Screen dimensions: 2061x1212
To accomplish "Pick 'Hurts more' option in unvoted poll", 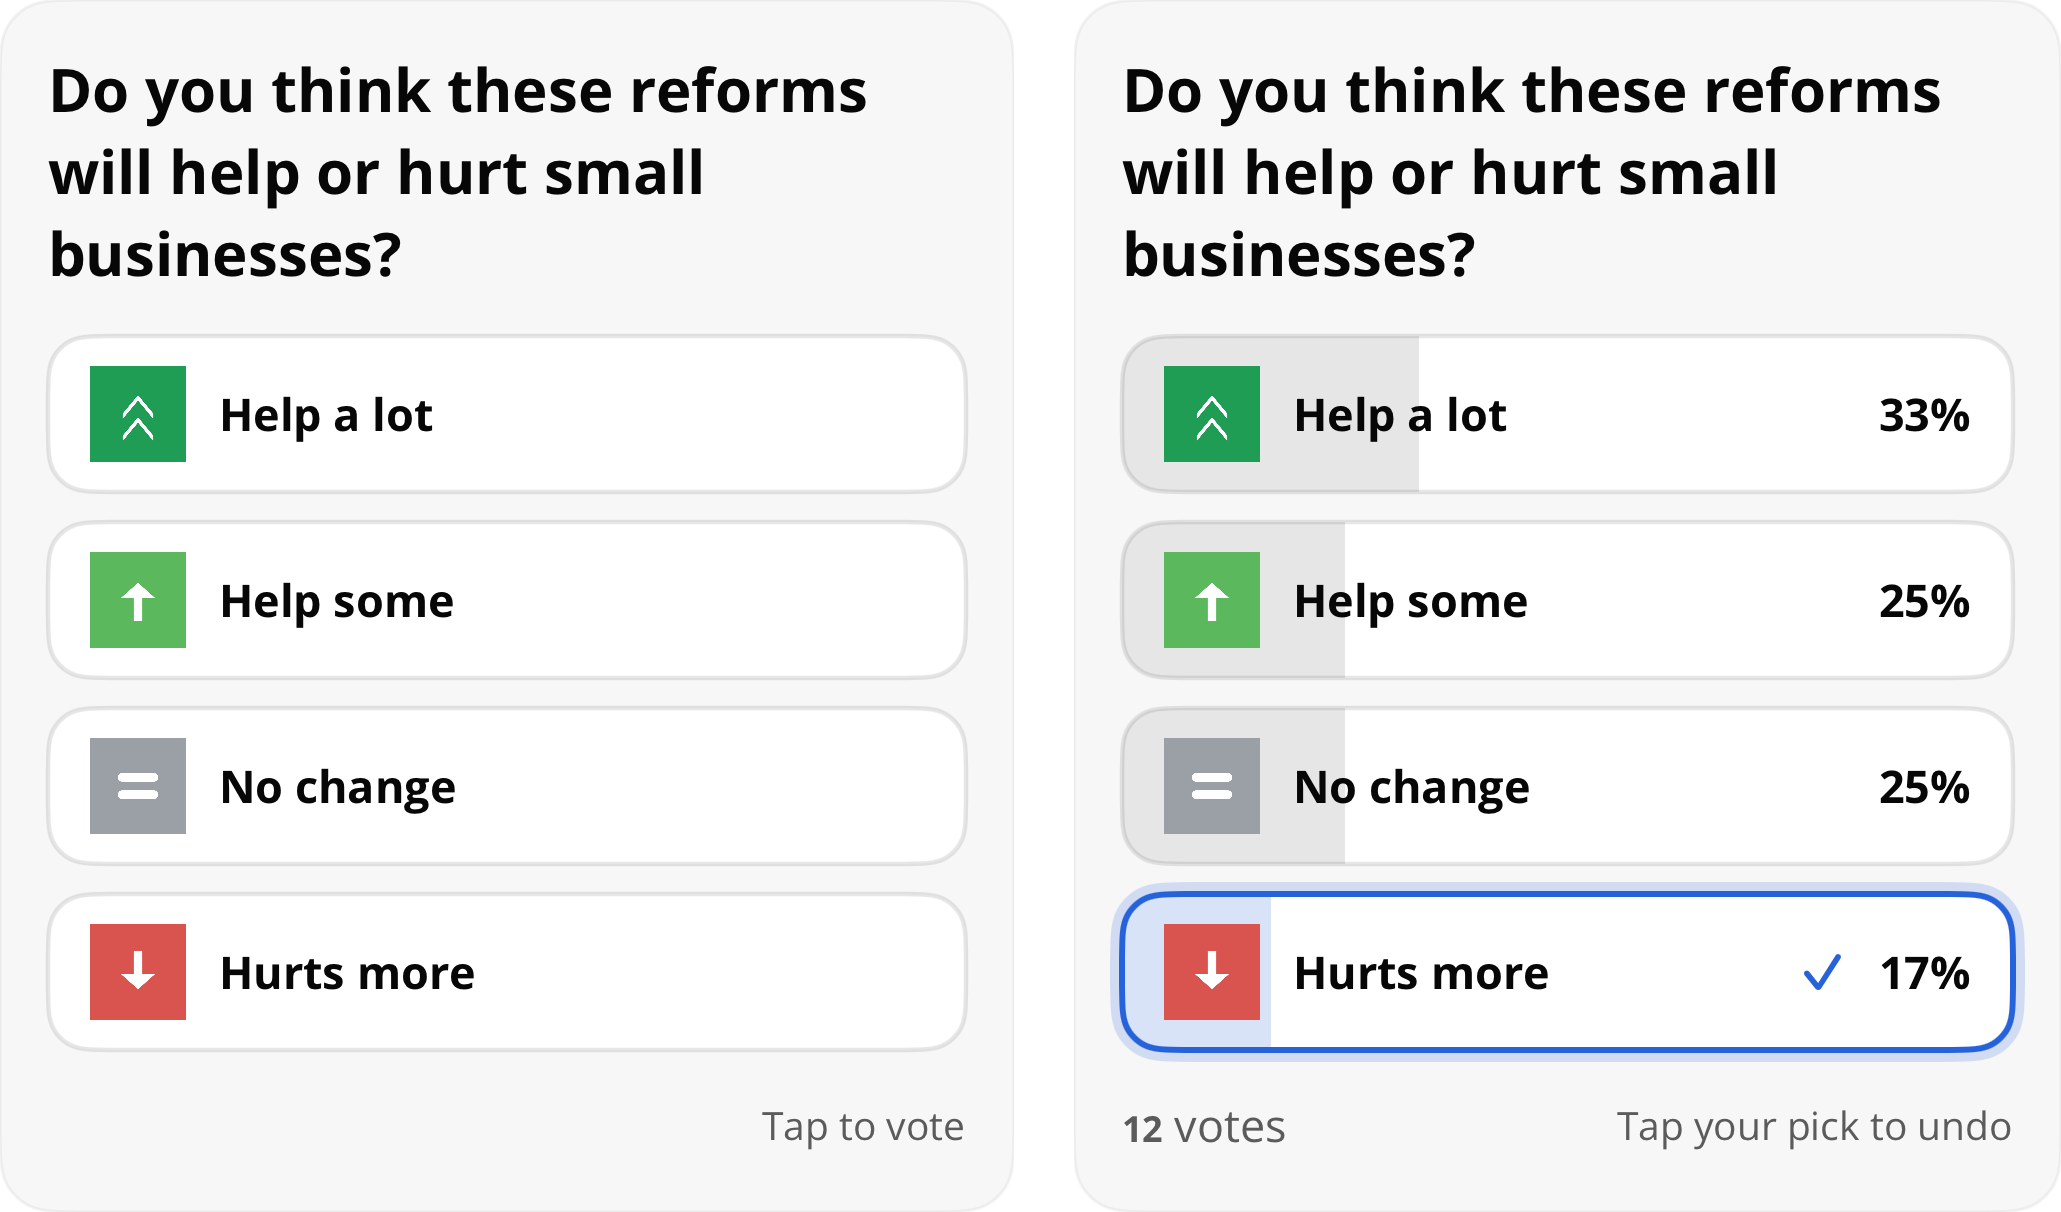I will tap(507, 972).
